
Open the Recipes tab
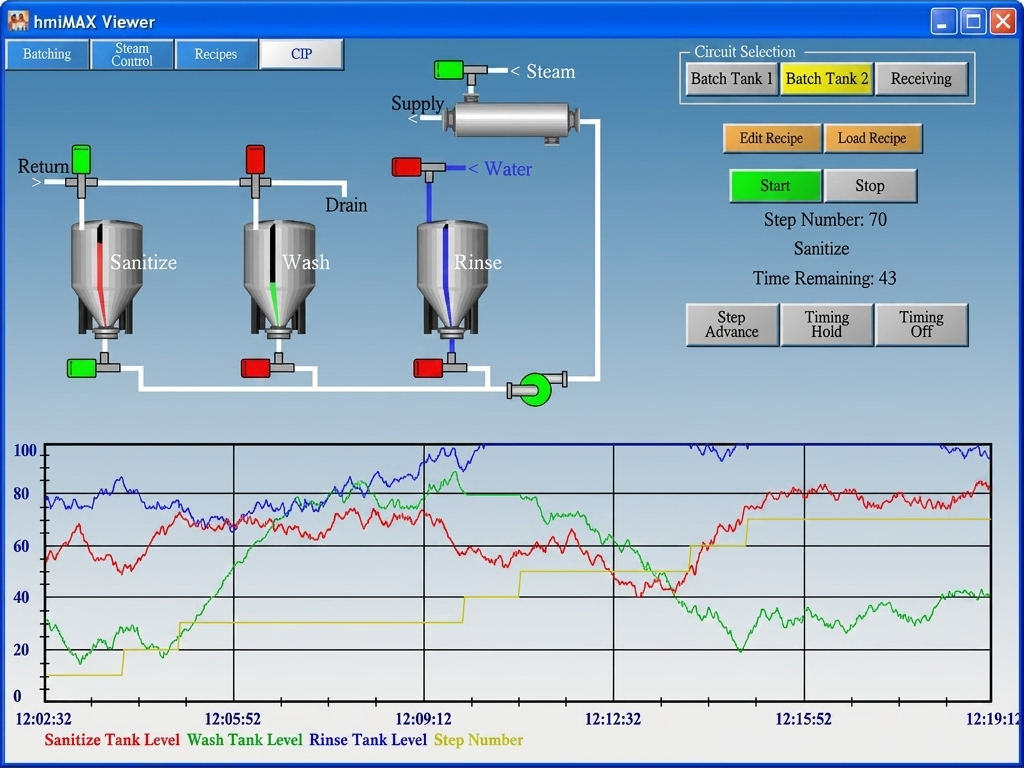pyautogui.click(x=216, y=54)
